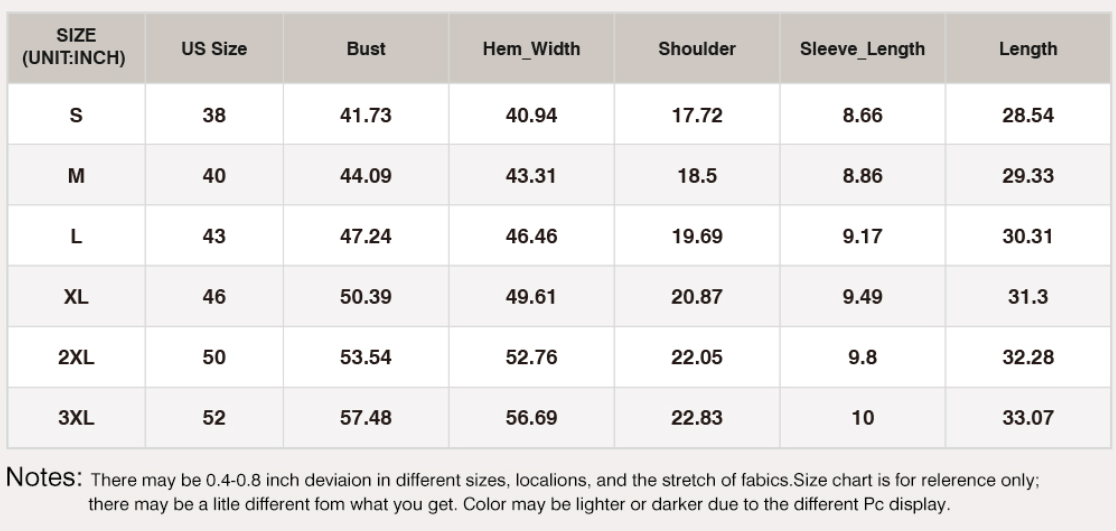This screenshot has height=531, width=1116.
Task: Select the US size value 46
Action: [214, 296]
